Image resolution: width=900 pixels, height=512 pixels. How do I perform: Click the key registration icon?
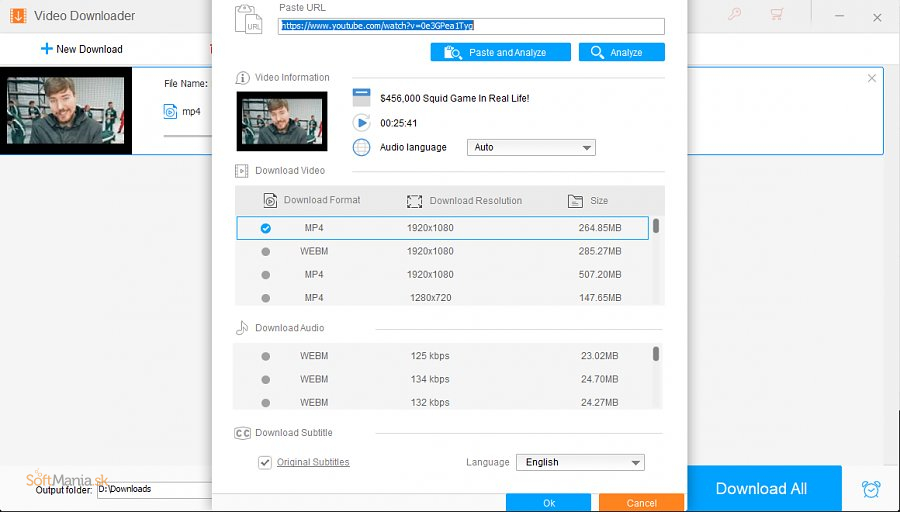(735, 15)
